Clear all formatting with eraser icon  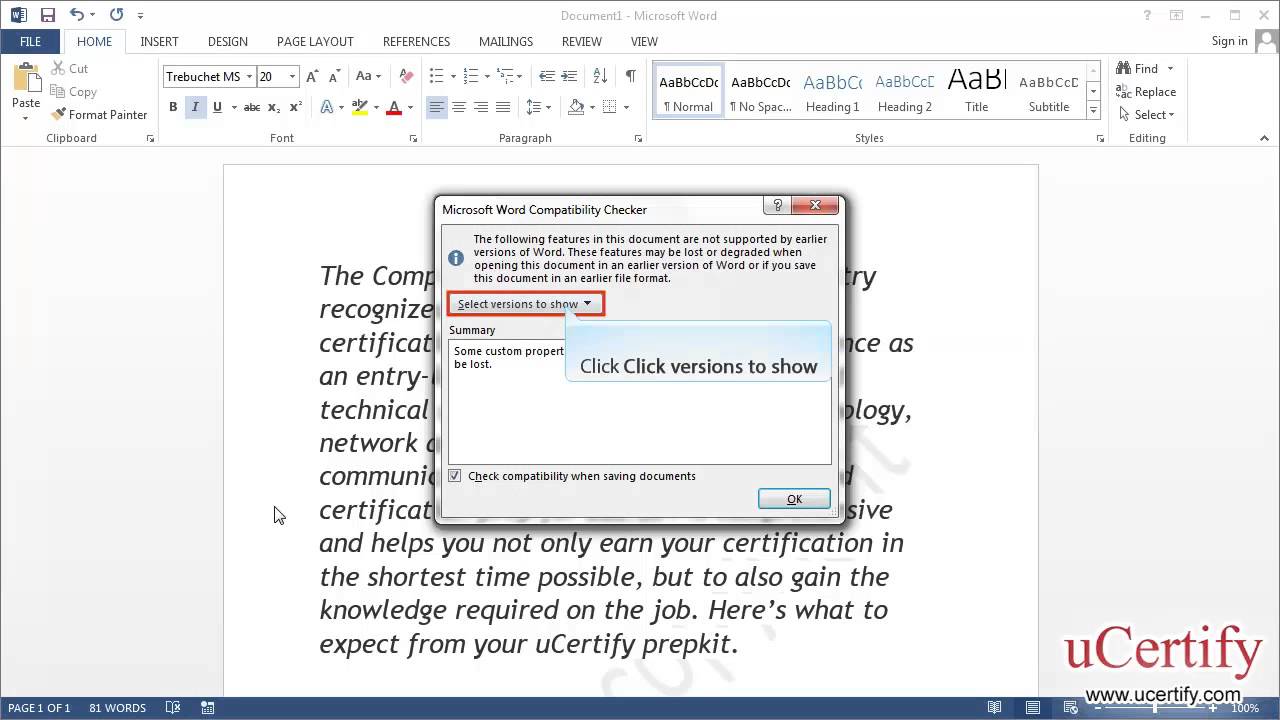tap(406, 76)
